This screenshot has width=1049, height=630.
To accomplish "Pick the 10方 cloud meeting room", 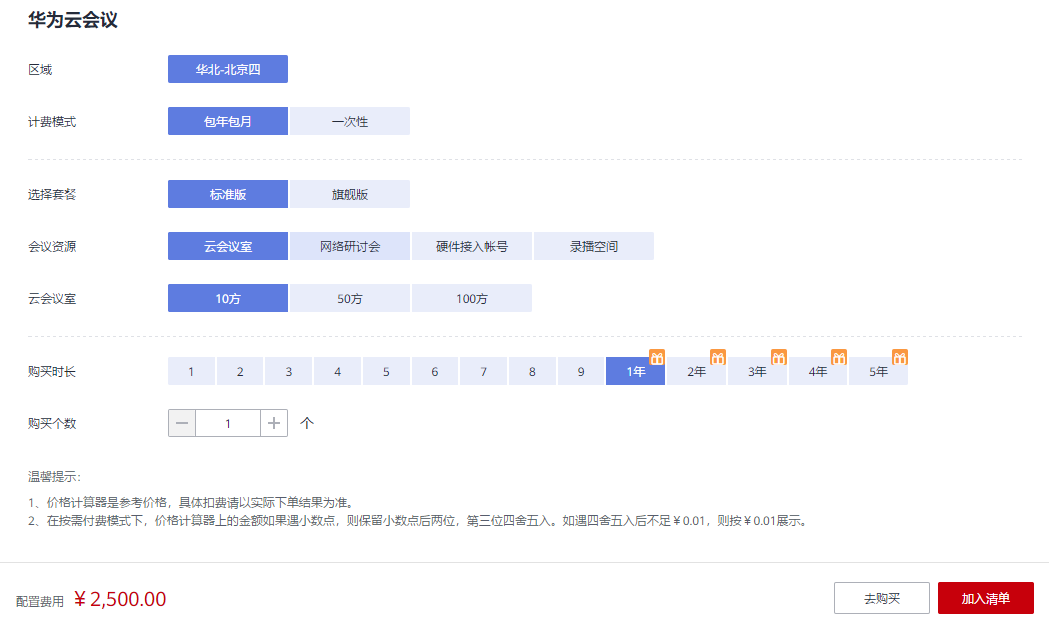I will (228, 299).
